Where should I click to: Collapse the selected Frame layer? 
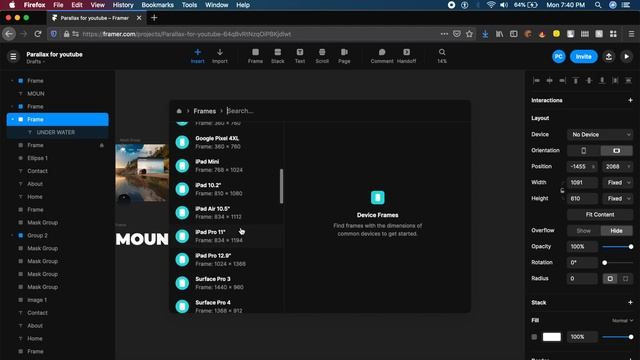(x=12, y=120)
